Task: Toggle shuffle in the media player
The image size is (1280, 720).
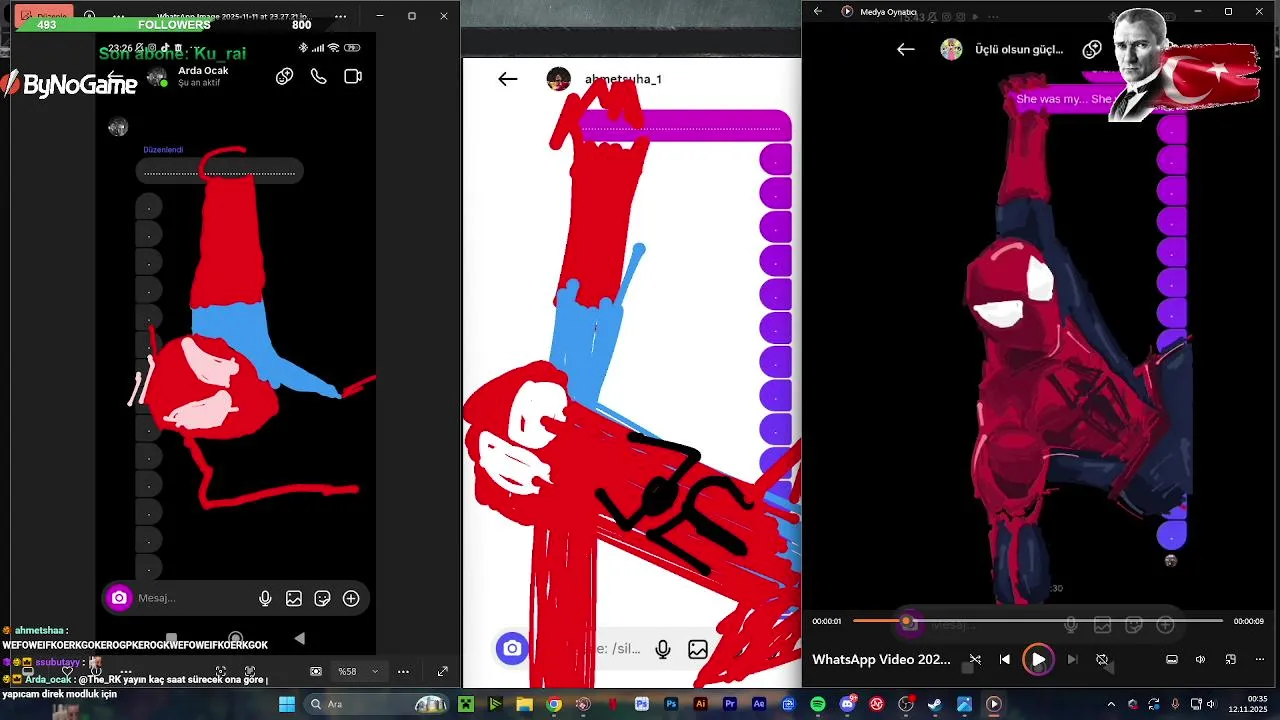Action: pos(975,659)
